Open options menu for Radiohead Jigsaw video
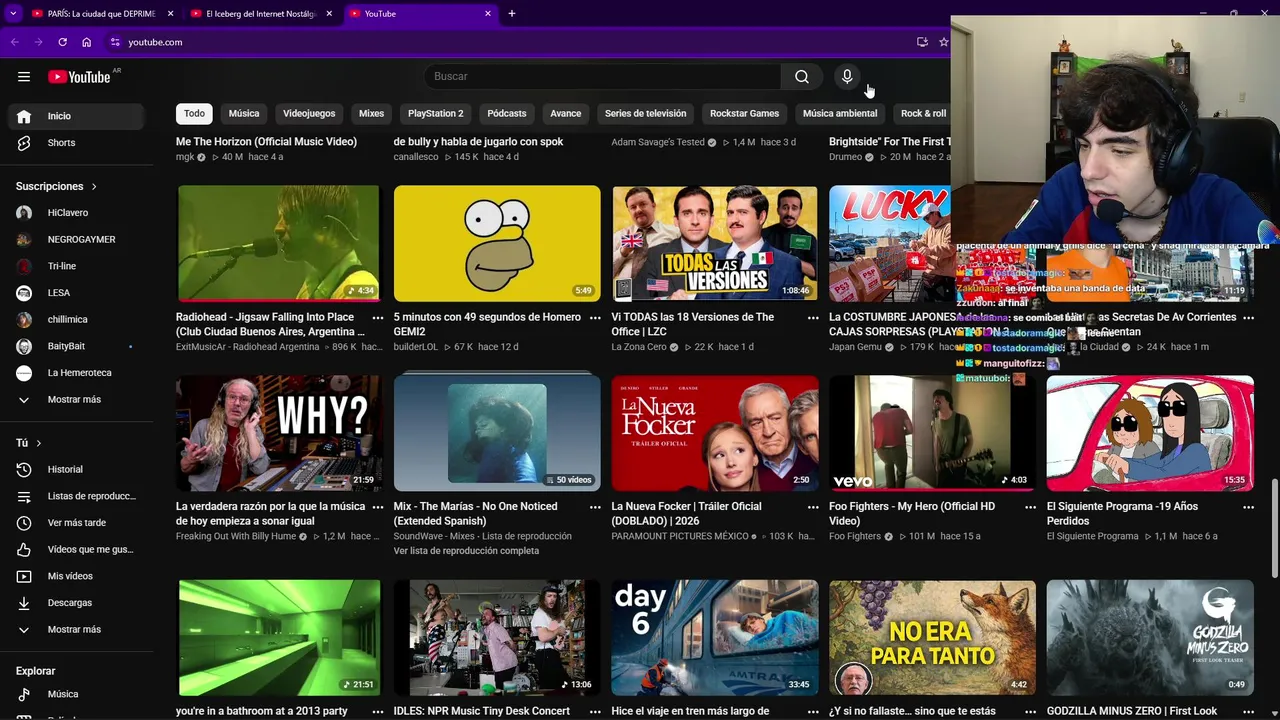 pos(378,317)
